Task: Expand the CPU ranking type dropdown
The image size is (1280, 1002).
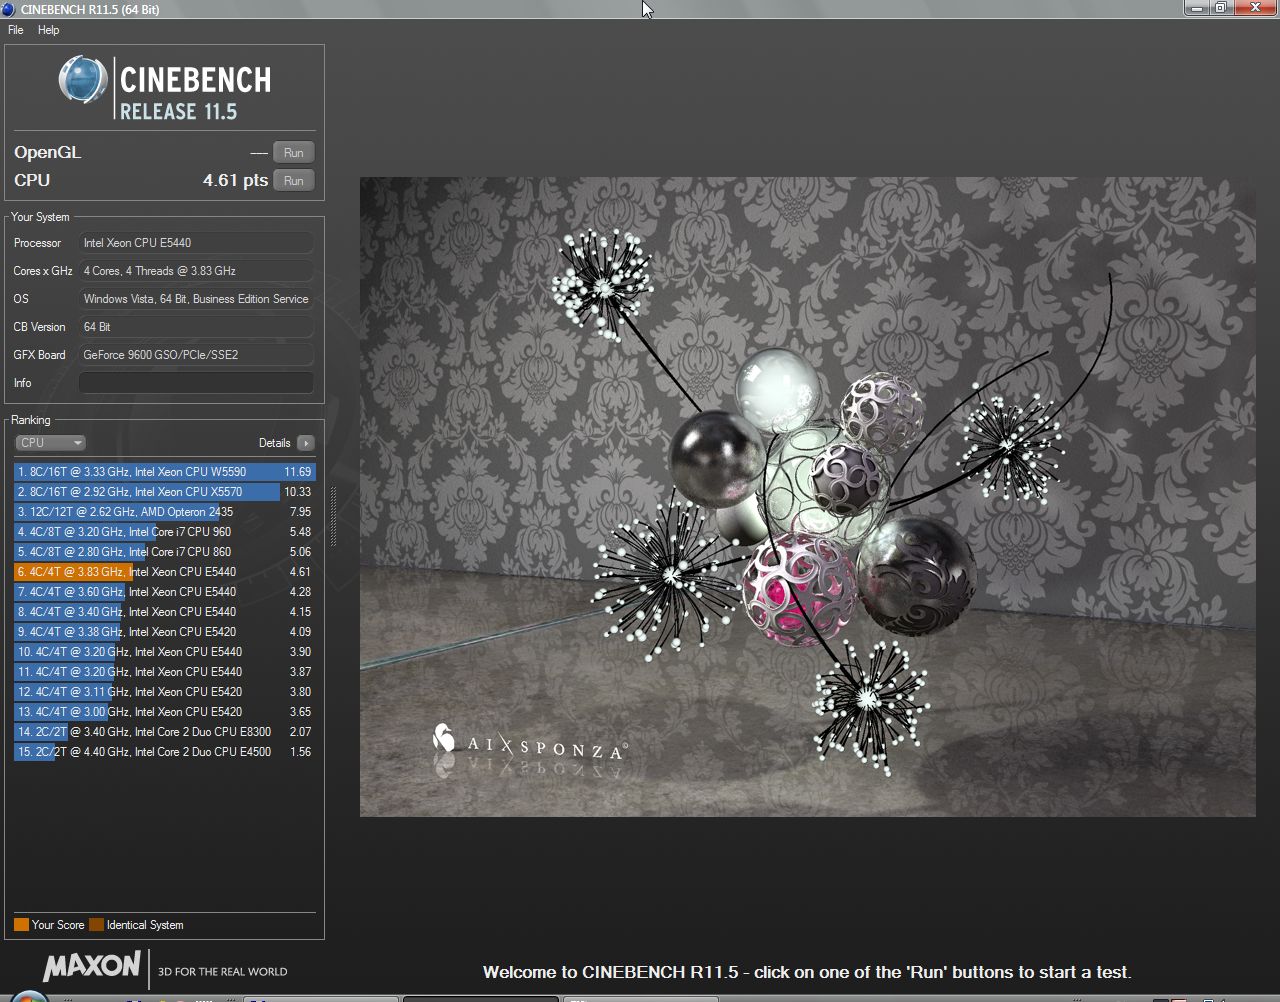Action: (x=50, y=443)
